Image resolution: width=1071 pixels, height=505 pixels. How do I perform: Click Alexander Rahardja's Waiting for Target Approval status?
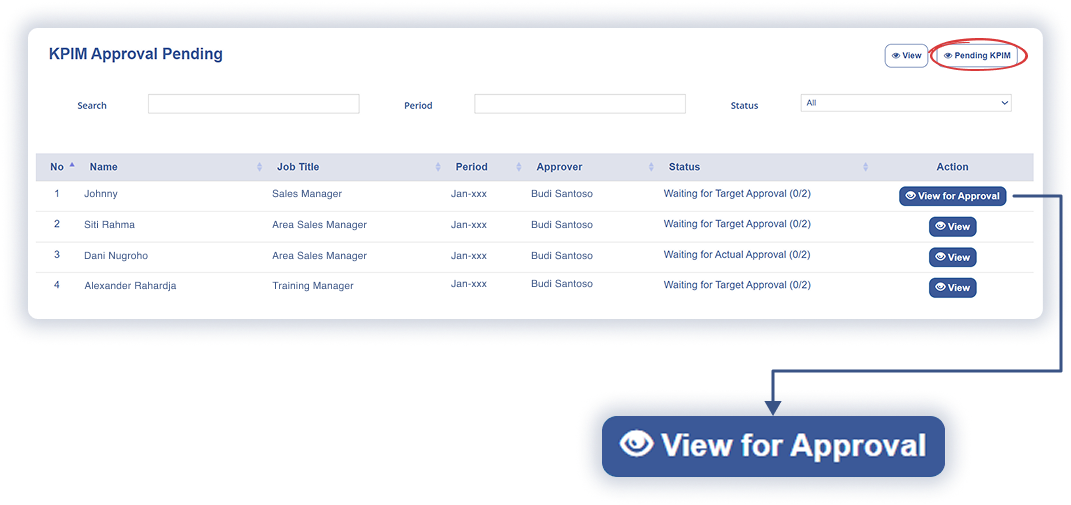(736, 285)
